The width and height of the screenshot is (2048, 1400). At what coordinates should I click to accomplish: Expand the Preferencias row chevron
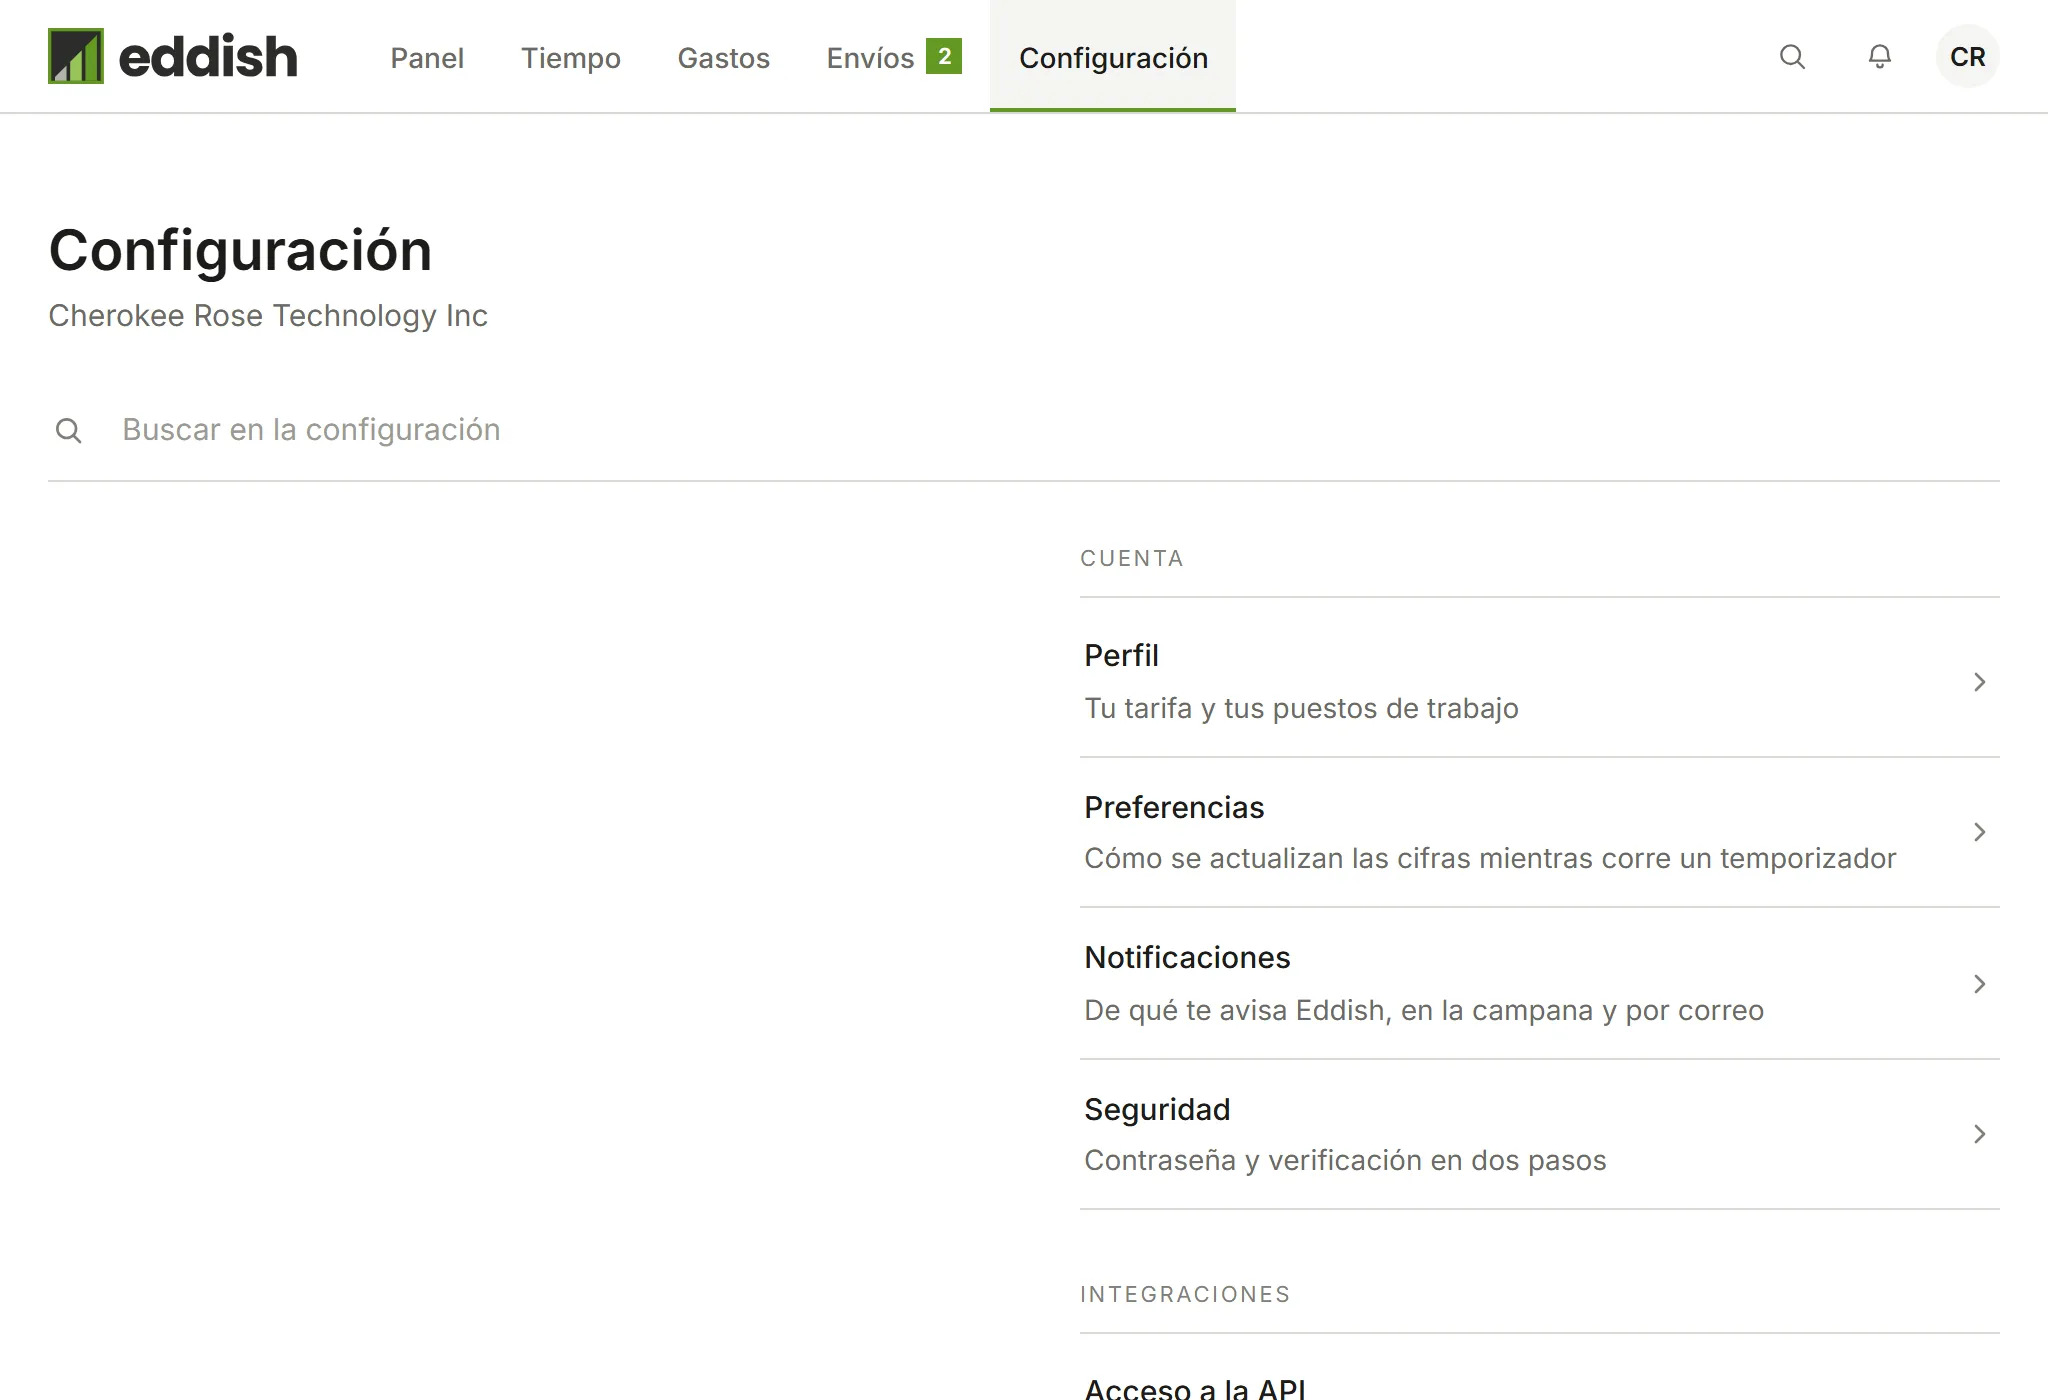[1979, 832]
